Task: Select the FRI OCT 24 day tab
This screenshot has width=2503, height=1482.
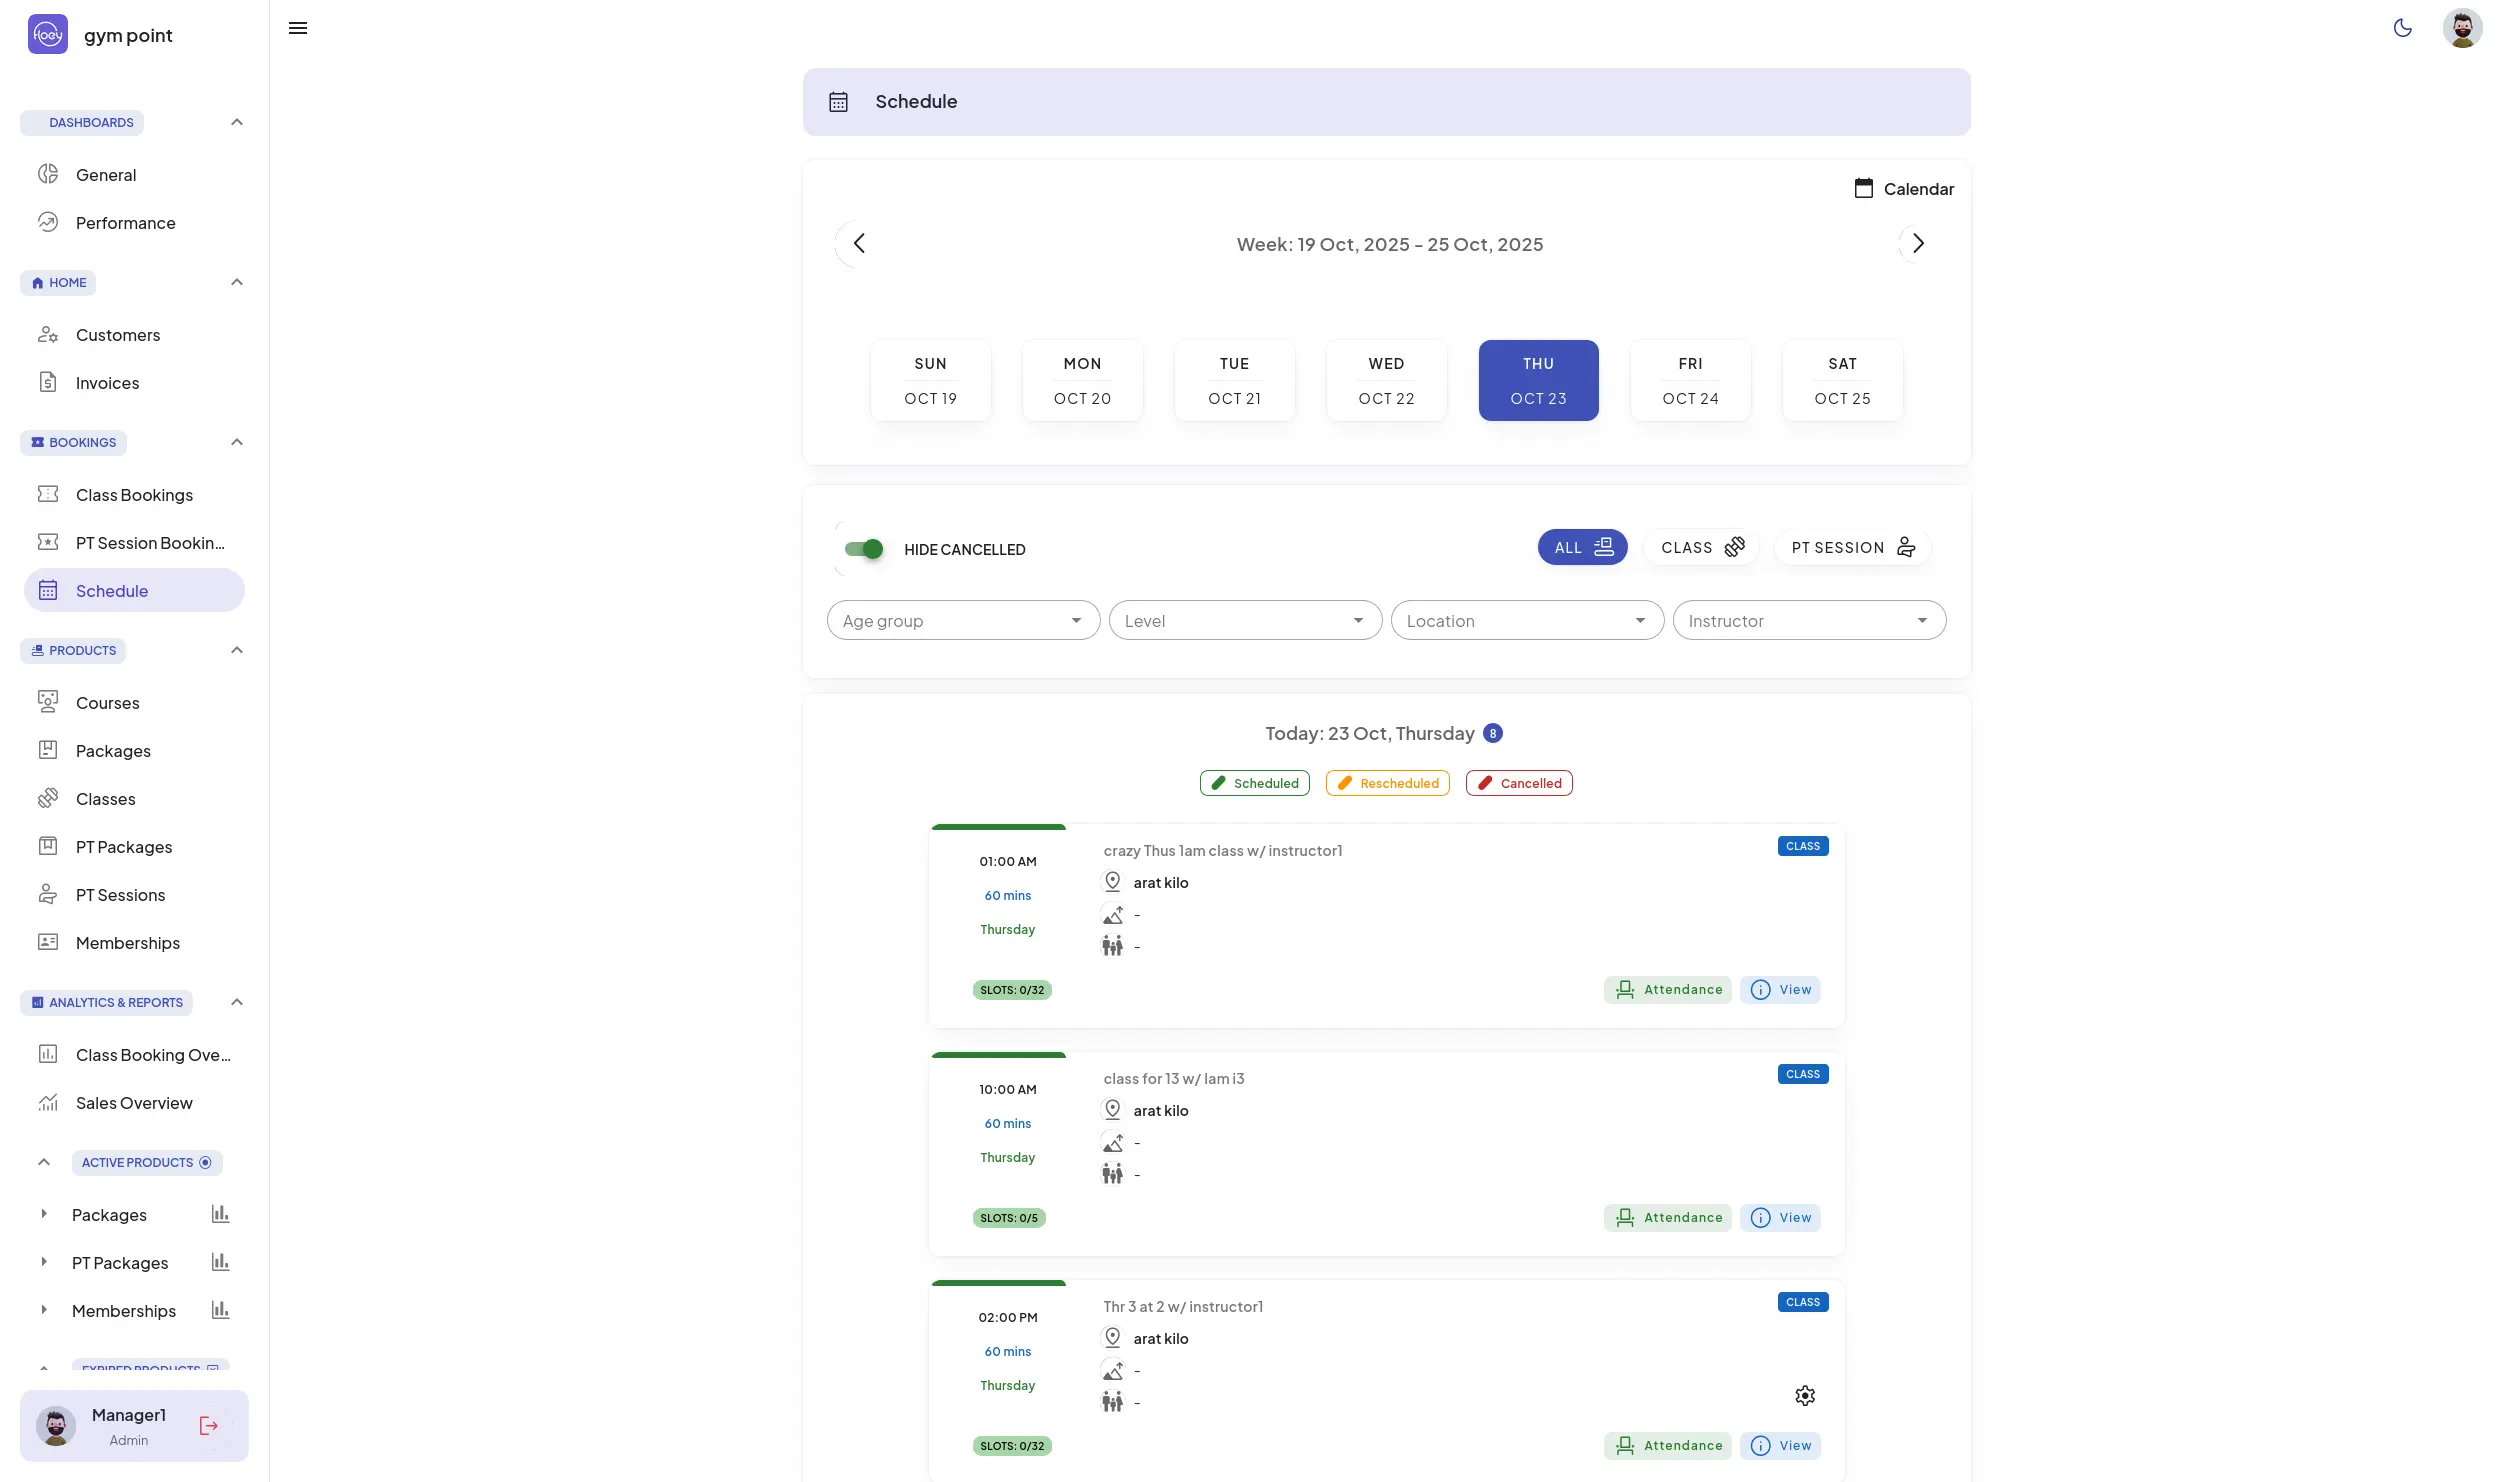Action: tap(1689, 380)
